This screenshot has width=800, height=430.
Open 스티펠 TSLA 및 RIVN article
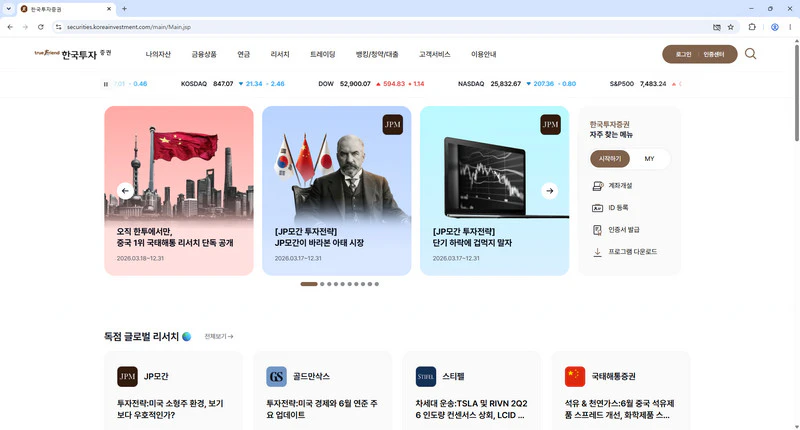tap(471, 409)
